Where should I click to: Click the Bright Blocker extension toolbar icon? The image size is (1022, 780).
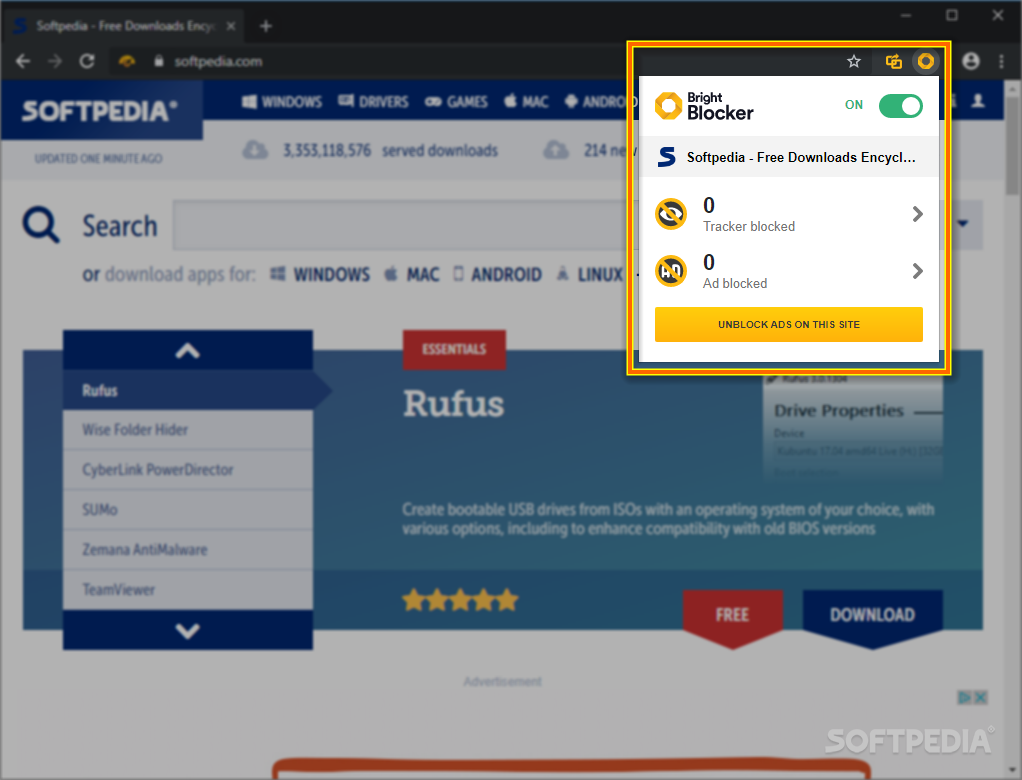(x=926, y=61)
